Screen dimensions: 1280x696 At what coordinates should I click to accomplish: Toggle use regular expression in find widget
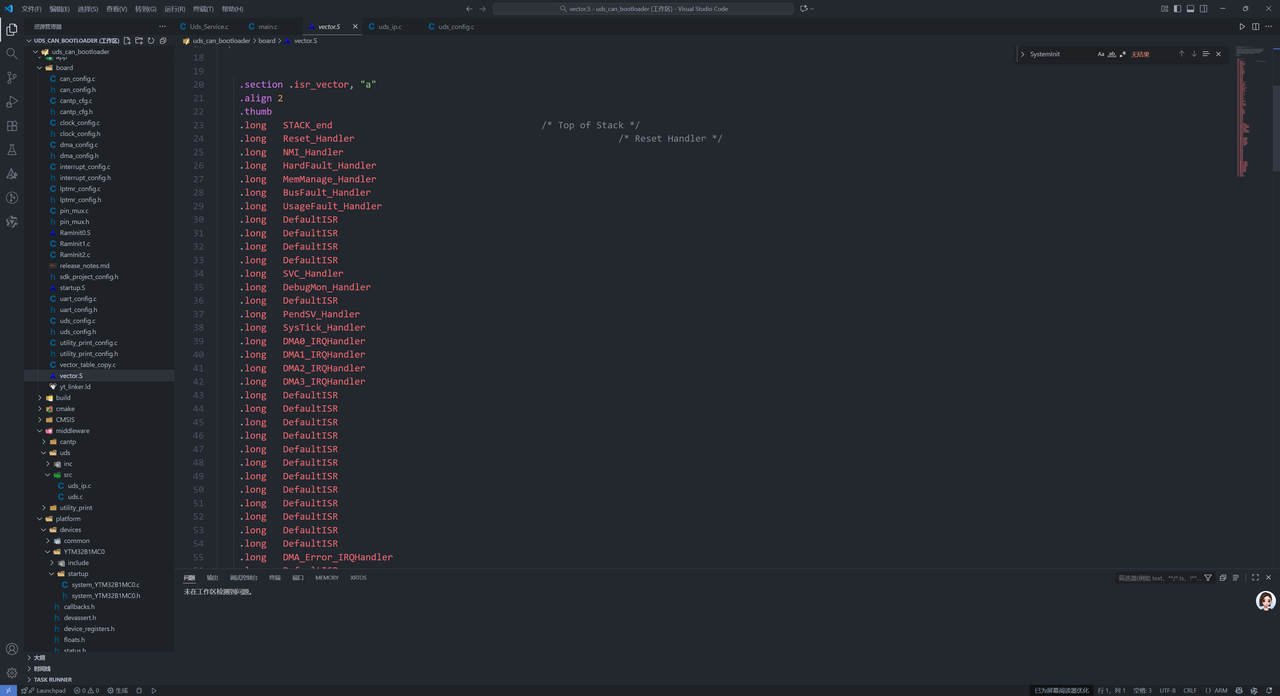point(1122,54)
